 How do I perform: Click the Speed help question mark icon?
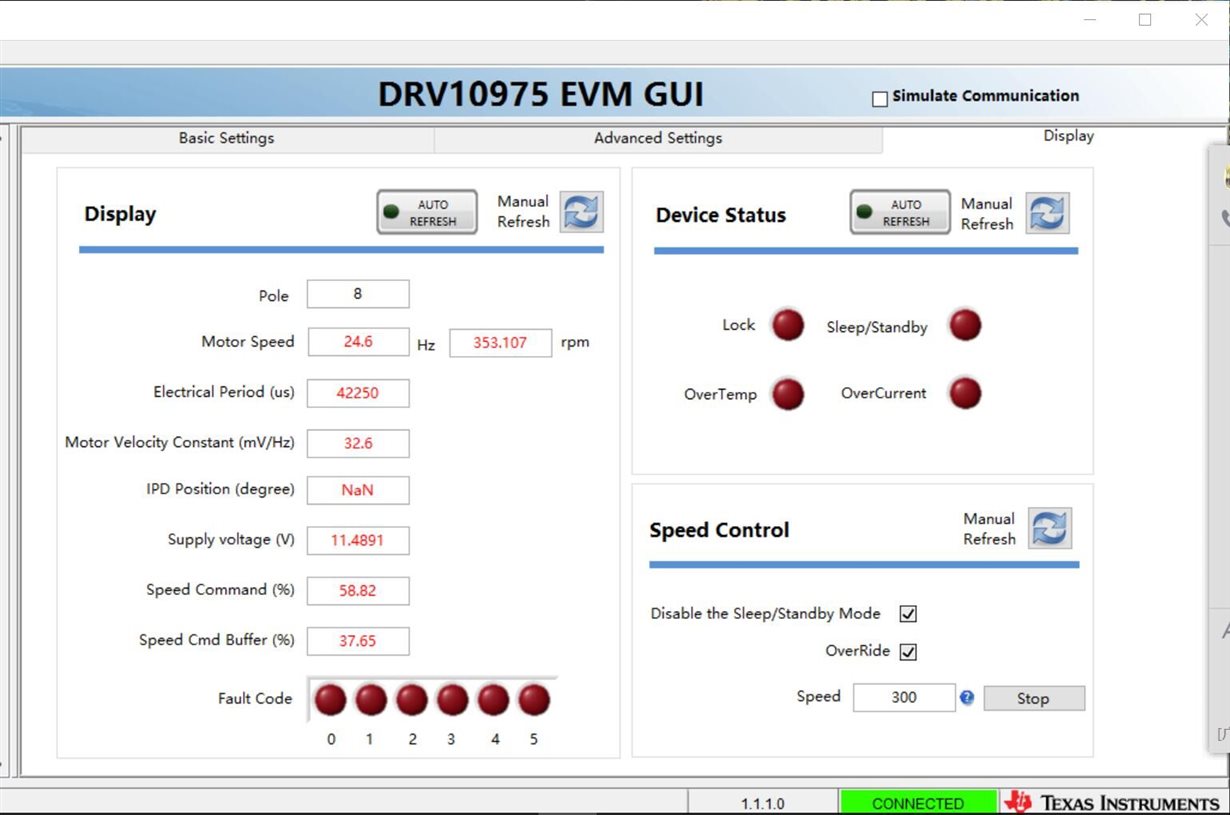967,698
